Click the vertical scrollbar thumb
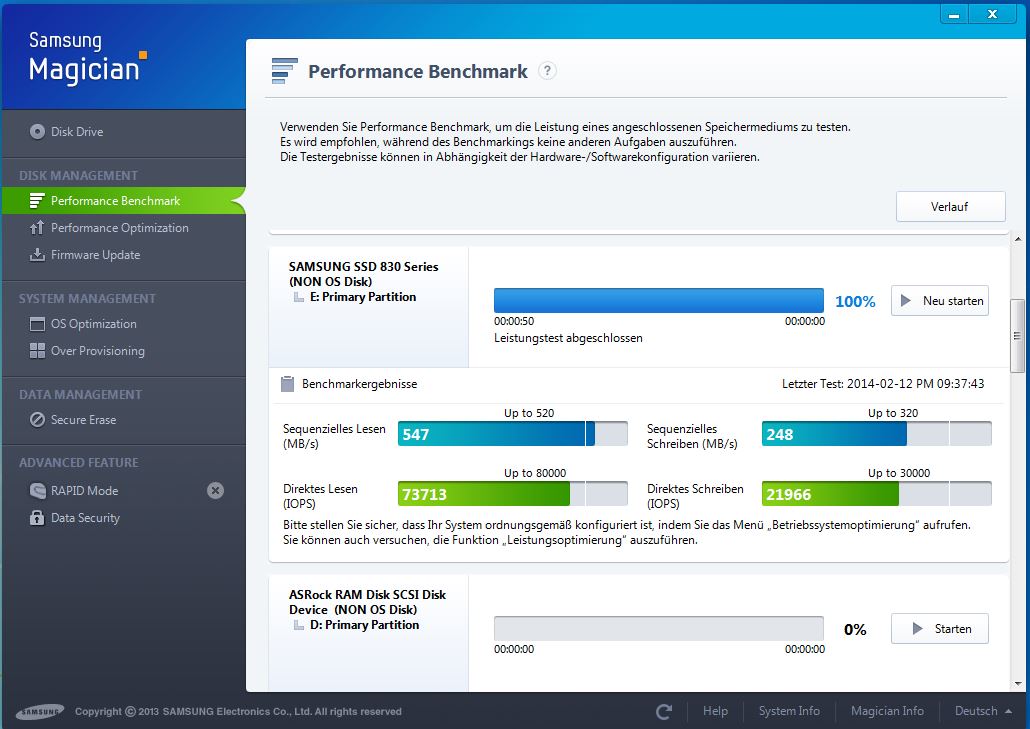Image resolution: width=1030 pixels, height=729 pixels. click(x=1017, y=335)
